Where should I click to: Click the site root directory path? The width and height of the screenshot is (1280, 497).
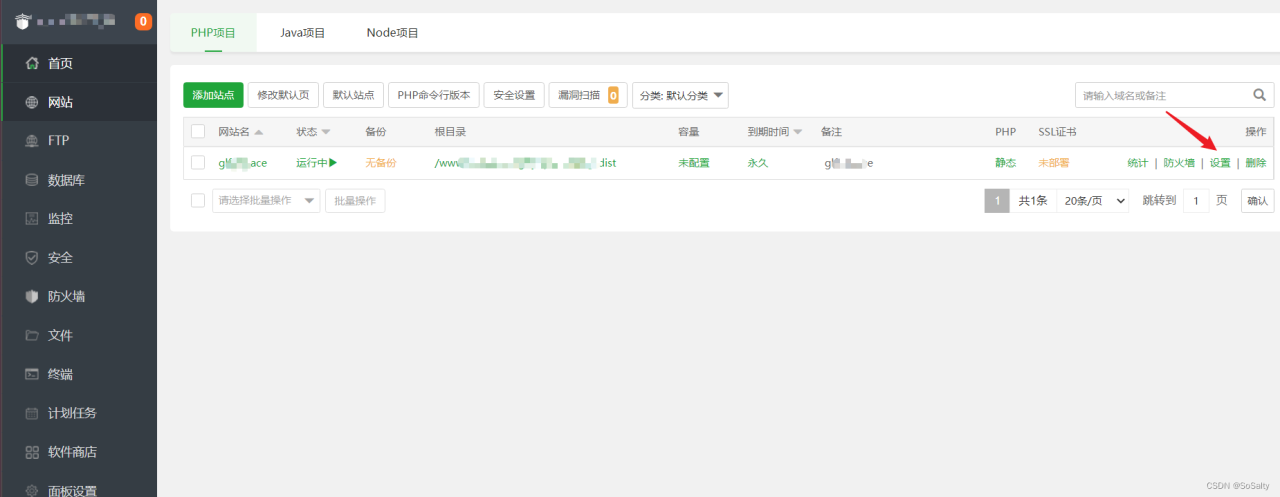point(525,162)
